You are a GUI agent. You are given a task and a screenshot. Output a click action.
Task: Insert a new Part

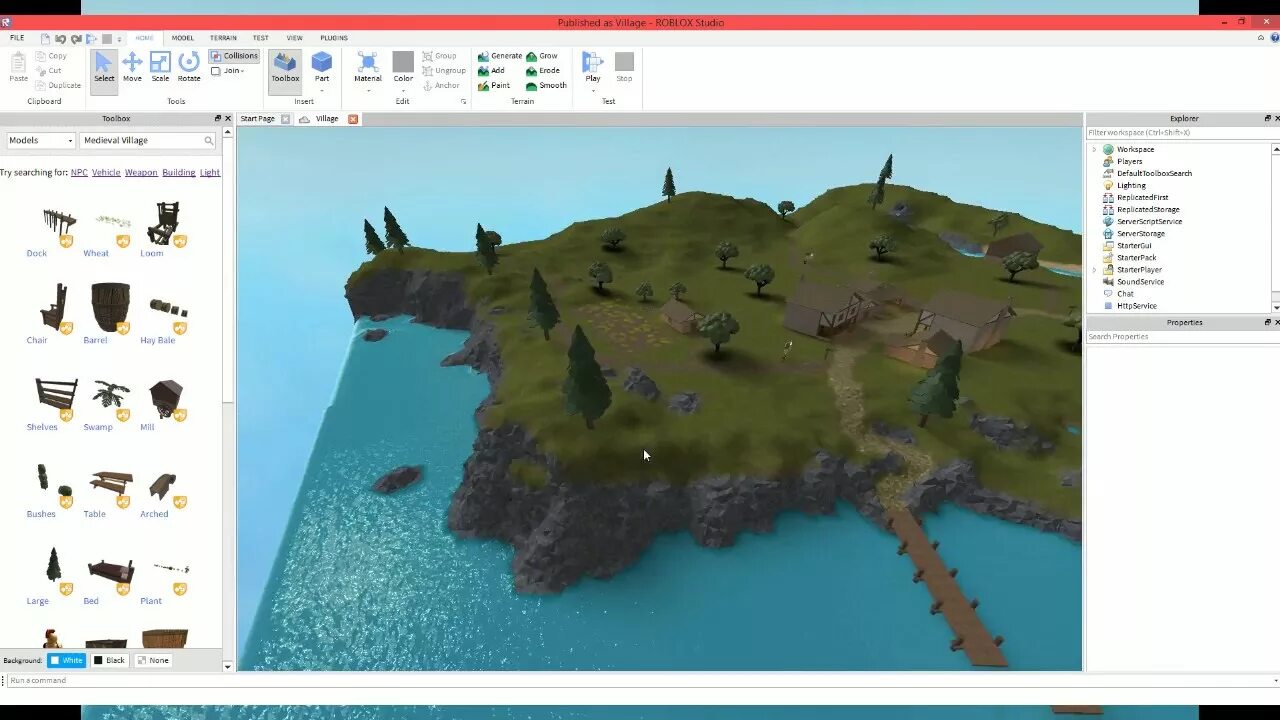[322, 66]
